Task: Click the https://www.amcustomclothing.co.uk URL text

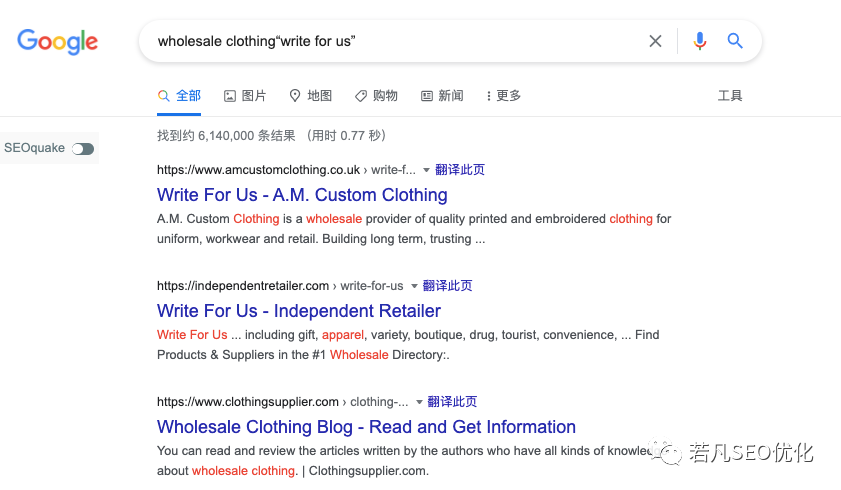Action: 259,170
